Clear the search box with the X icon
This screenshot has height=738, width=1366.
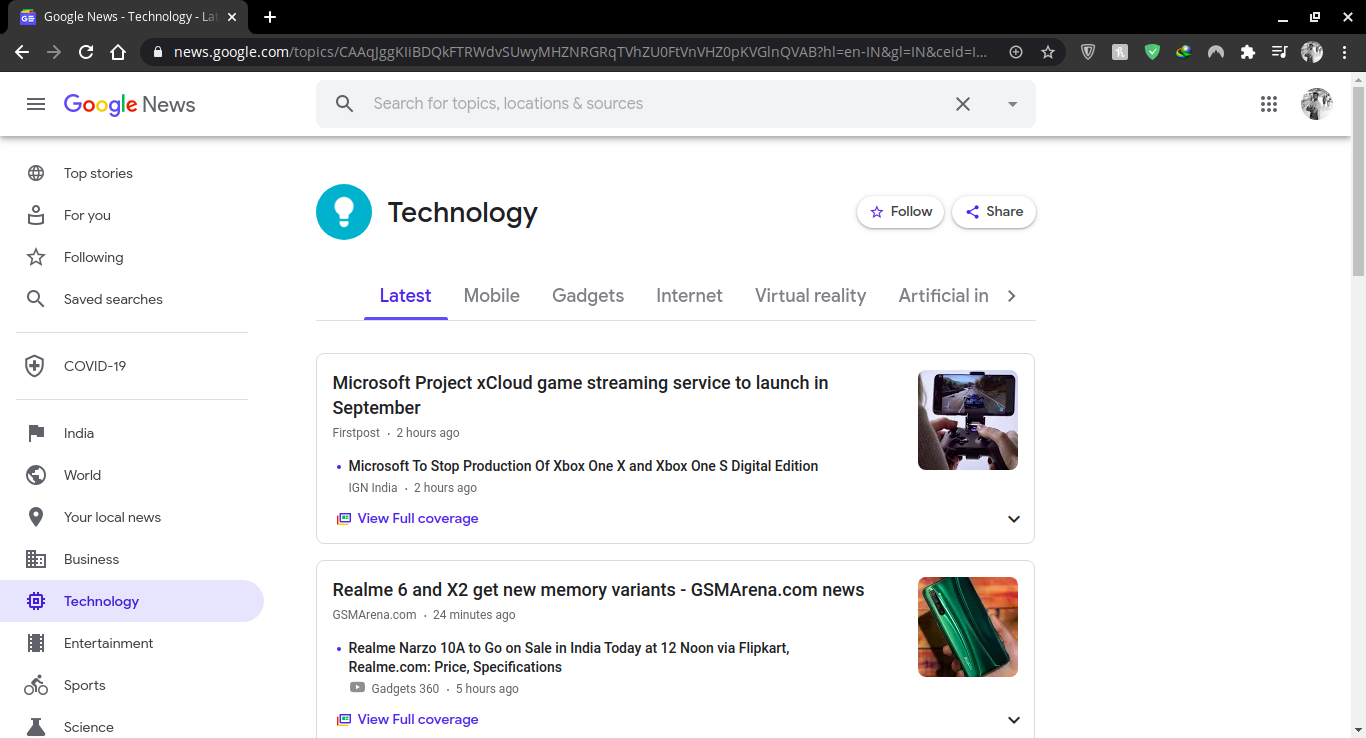[963, 104]
